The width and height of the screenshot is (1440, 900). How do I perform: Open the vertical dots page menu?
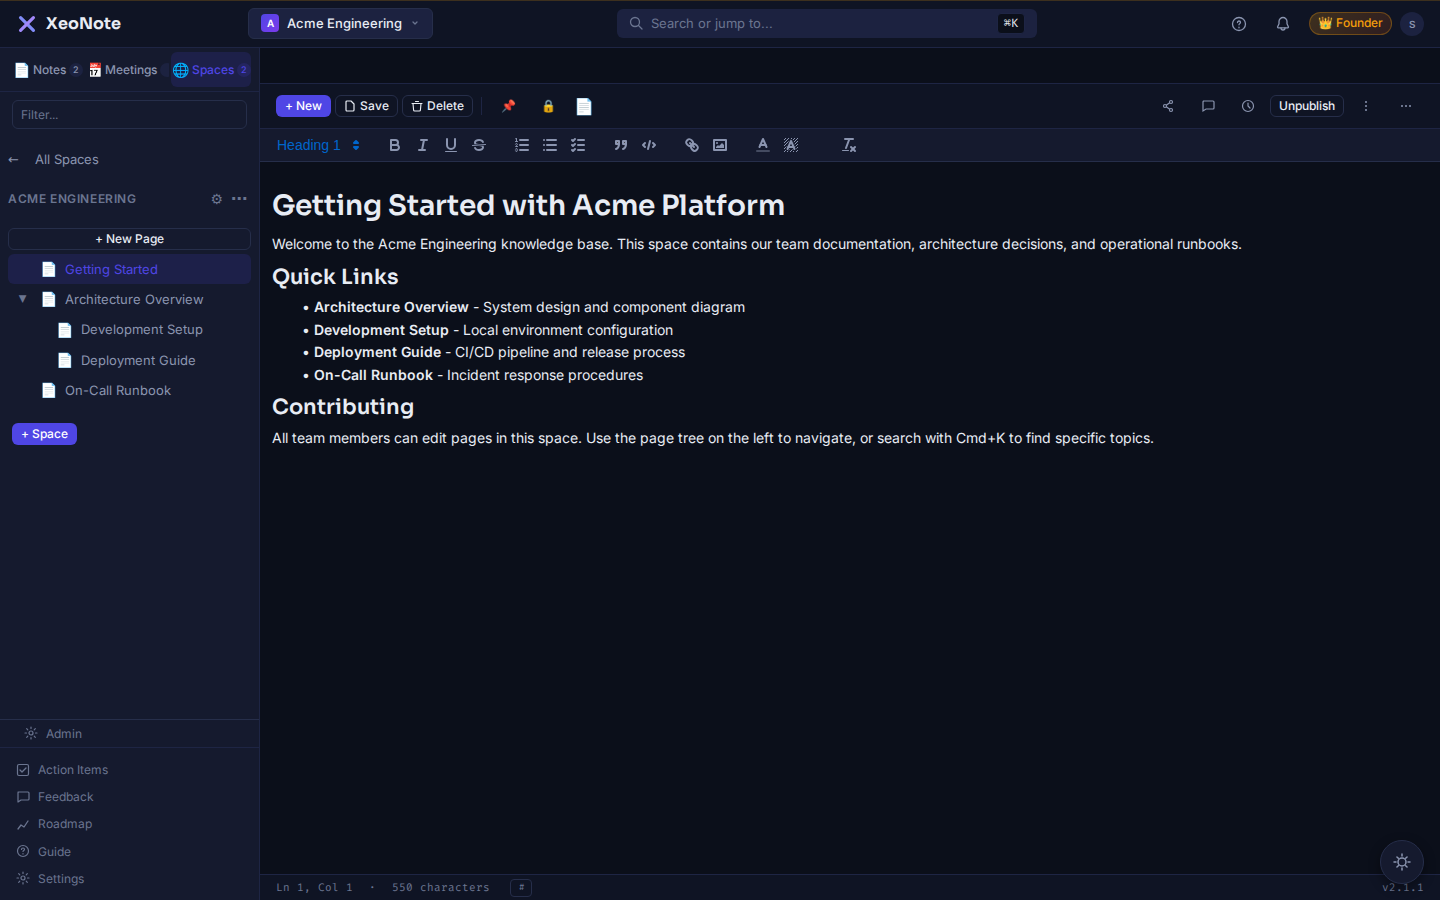click(x=1366, y=106)
